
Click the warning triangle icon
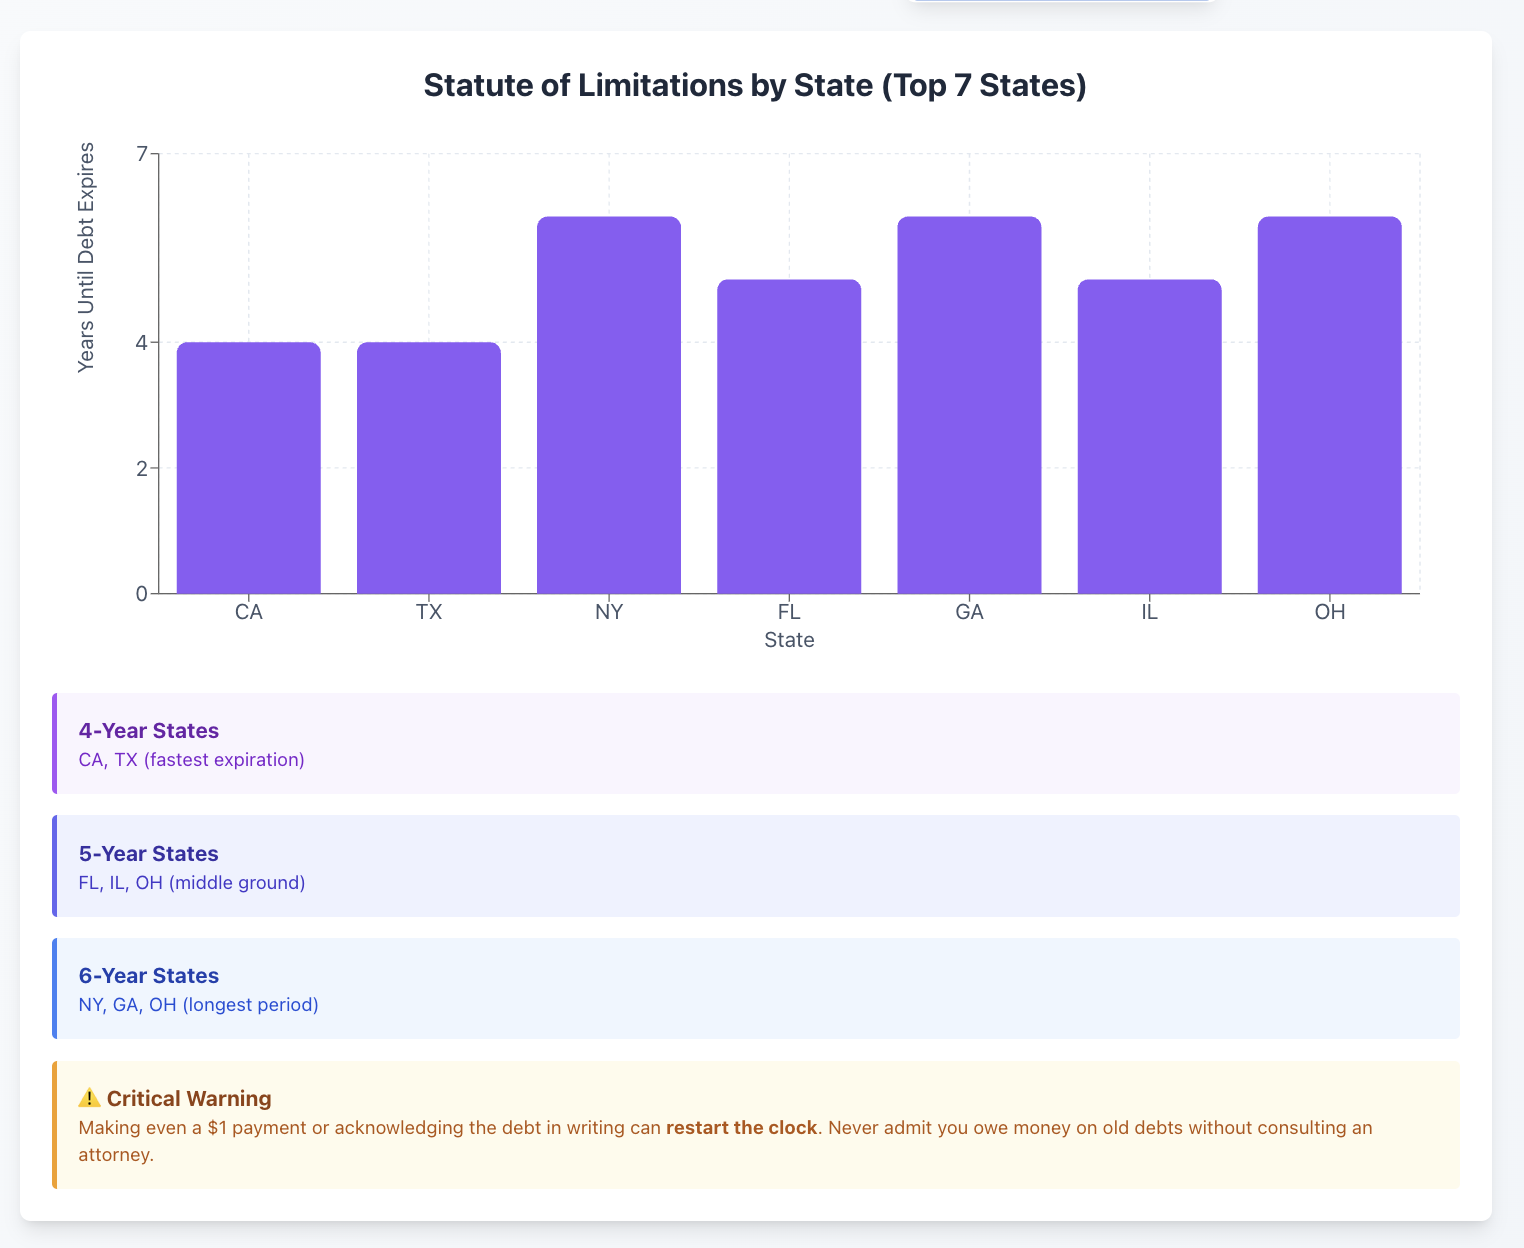[x=90, y=1098]
